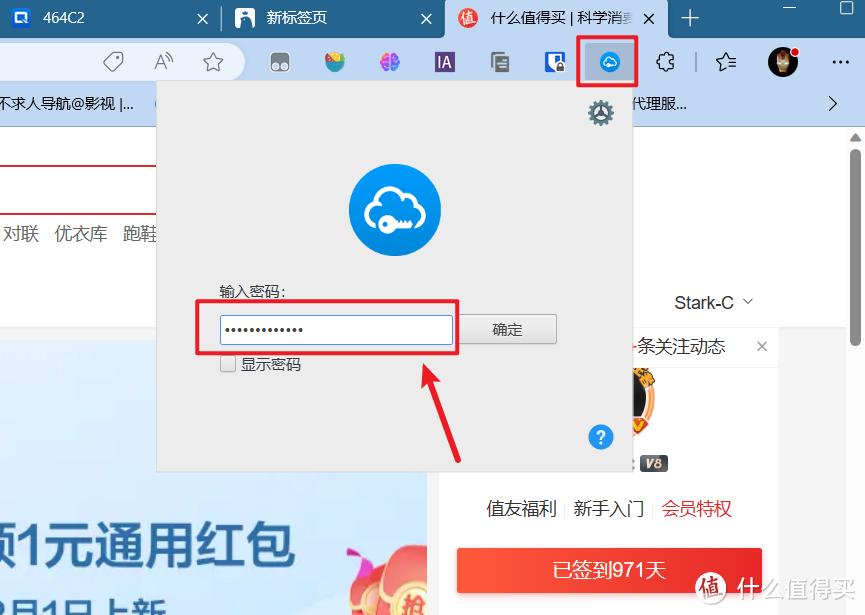Open the settings gear in the popup
This screenshot has height=615, width=865.
click(600, 113)
